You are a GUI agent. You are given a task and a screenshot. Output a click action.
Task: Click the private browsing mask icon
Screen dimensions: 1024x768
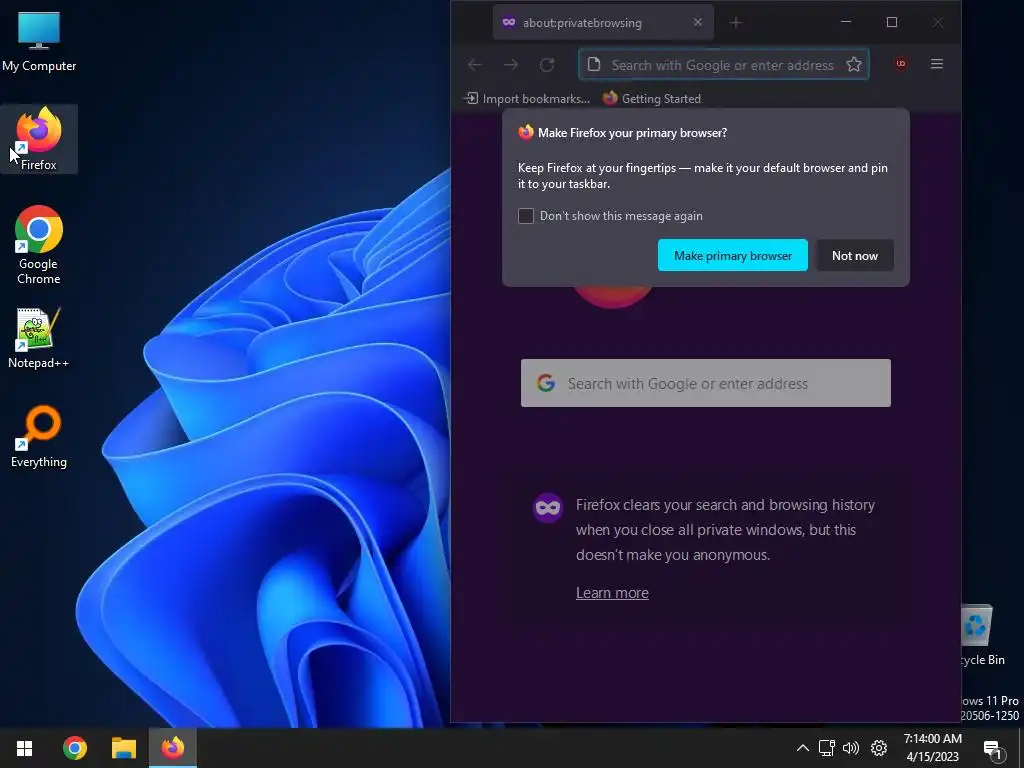pos(548,507)
